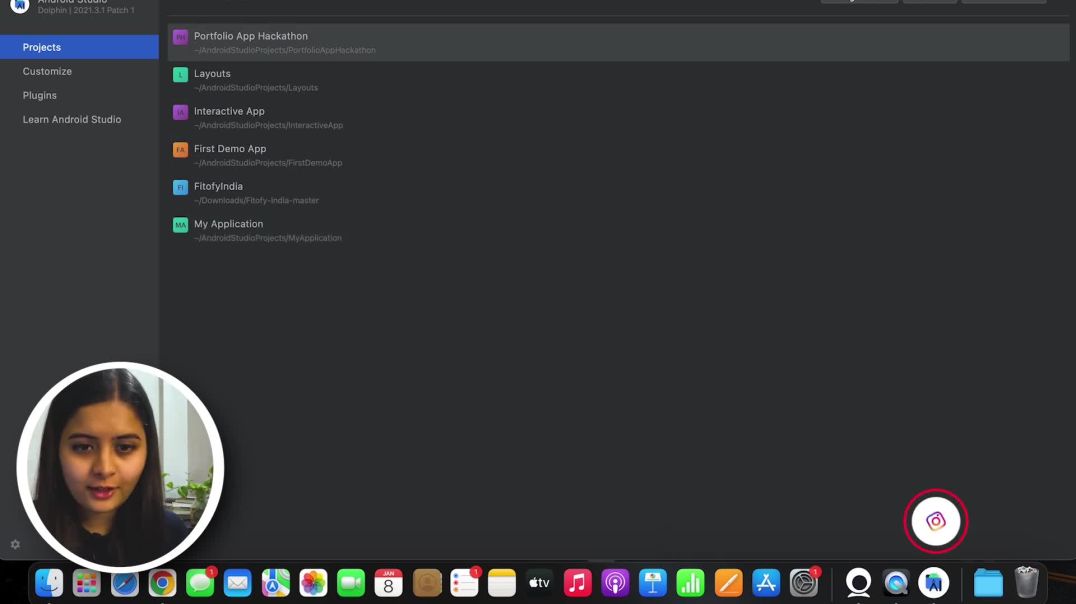Open the Portfolio App Hackathon project icon
The image size is (1076, 604).
[x=180, y=36]
